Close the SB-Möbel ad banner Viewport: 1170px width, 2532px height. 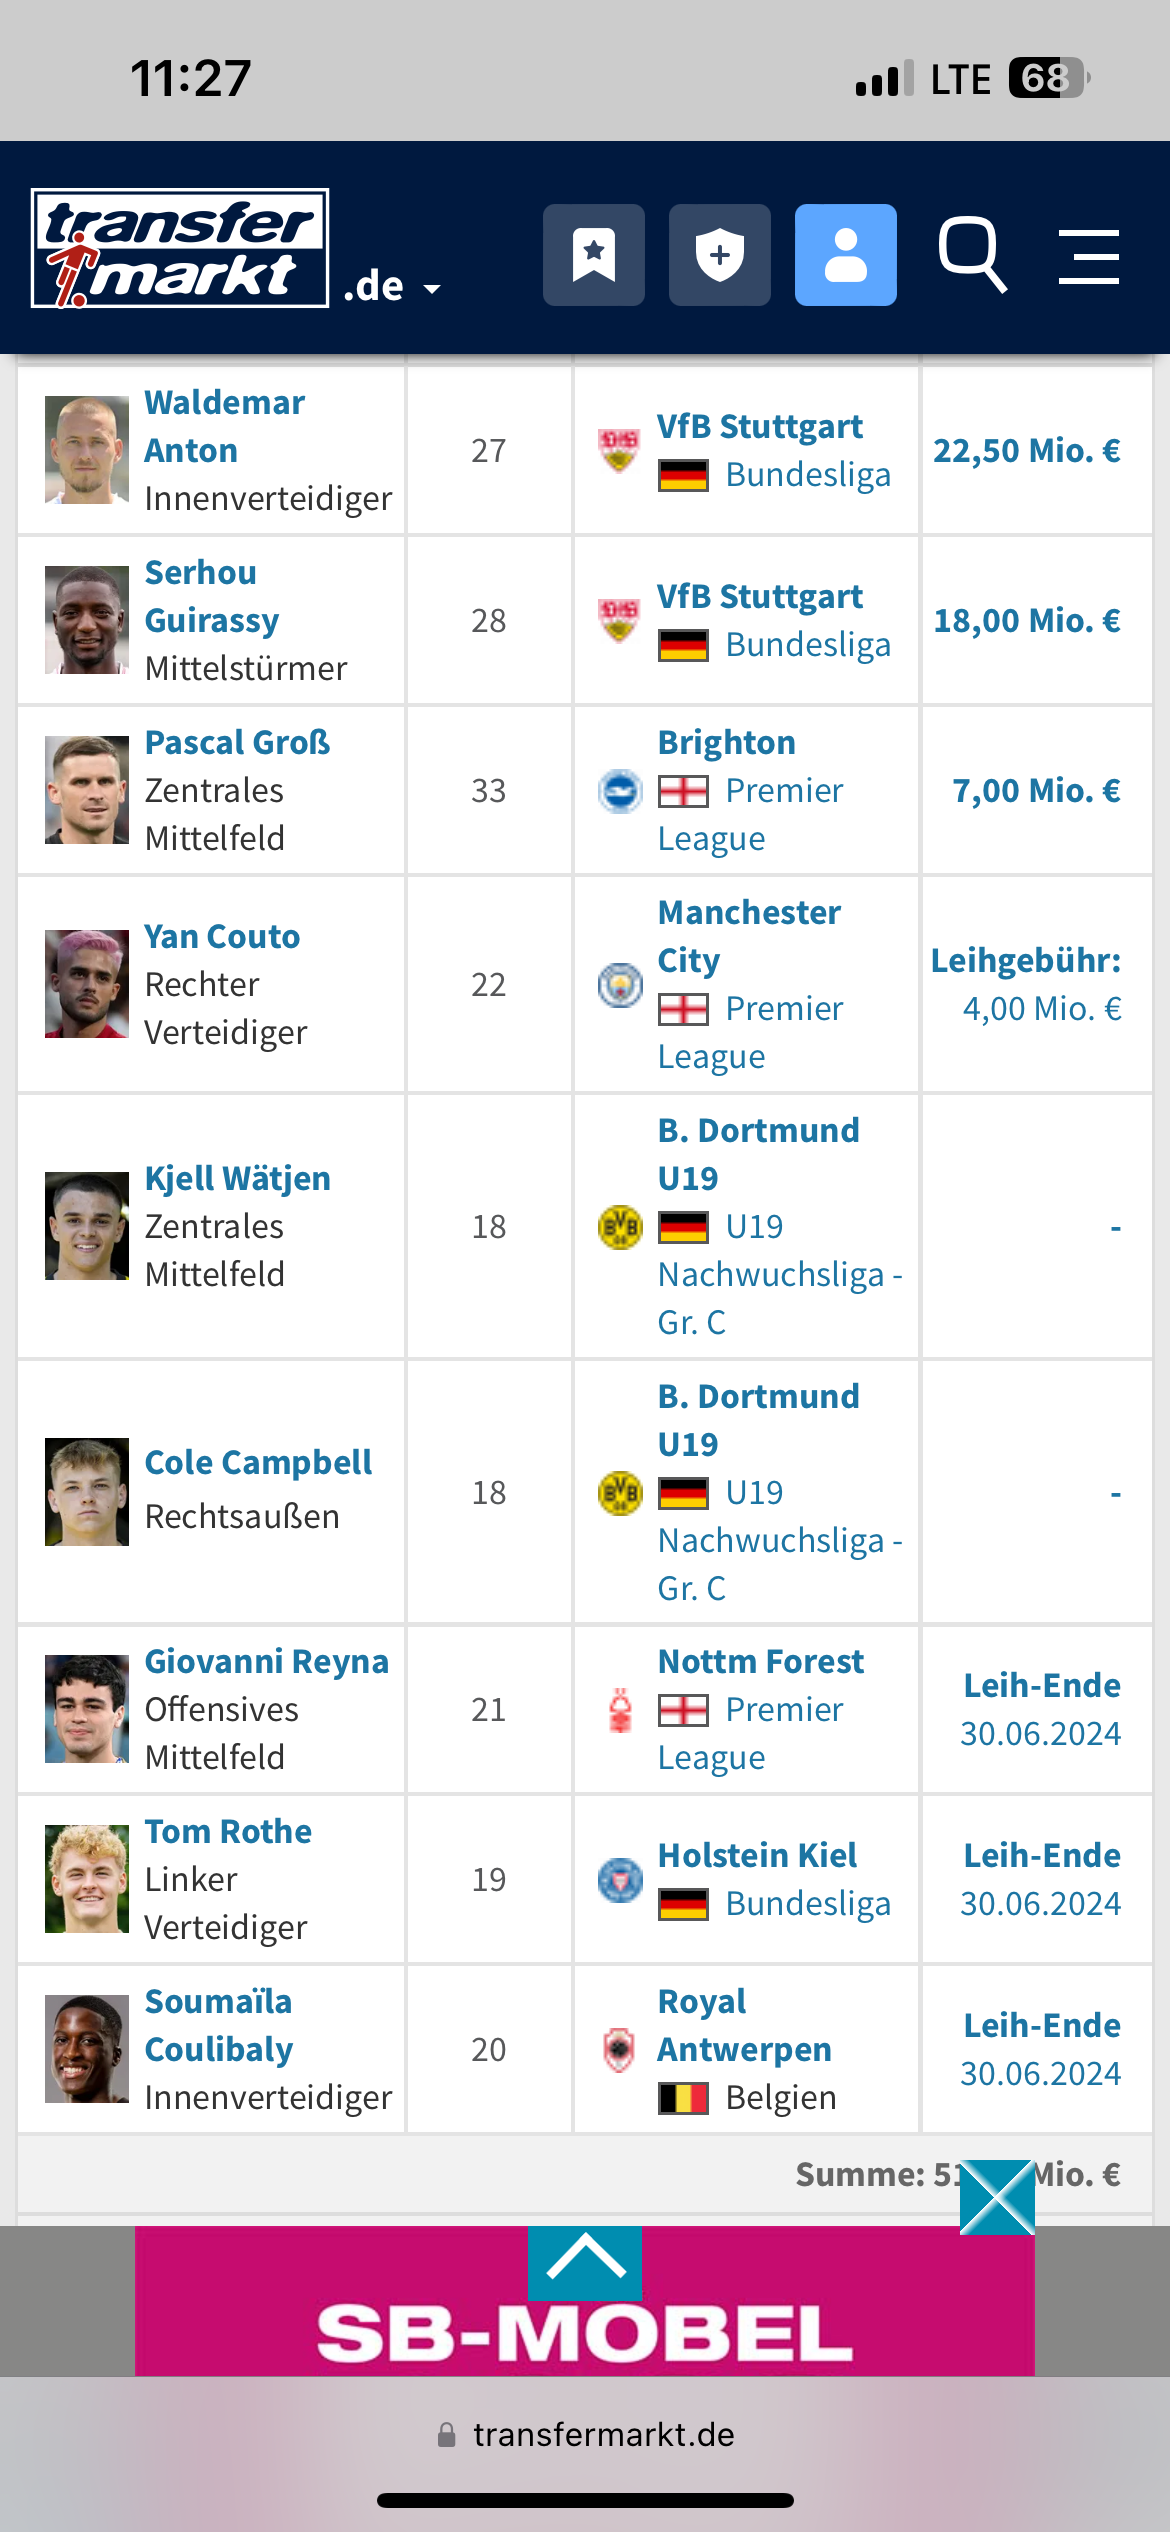point(997,2197)
